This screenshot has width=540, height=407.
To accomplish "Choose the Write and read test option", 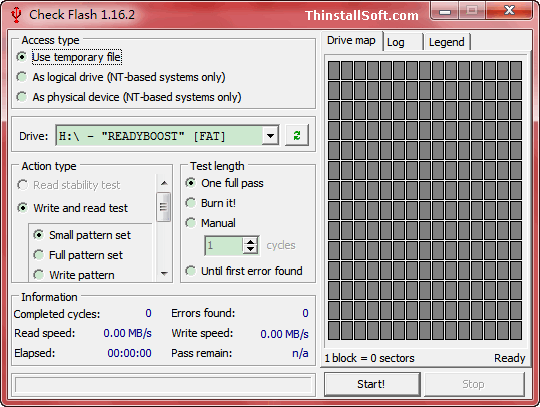I will 73,208.
